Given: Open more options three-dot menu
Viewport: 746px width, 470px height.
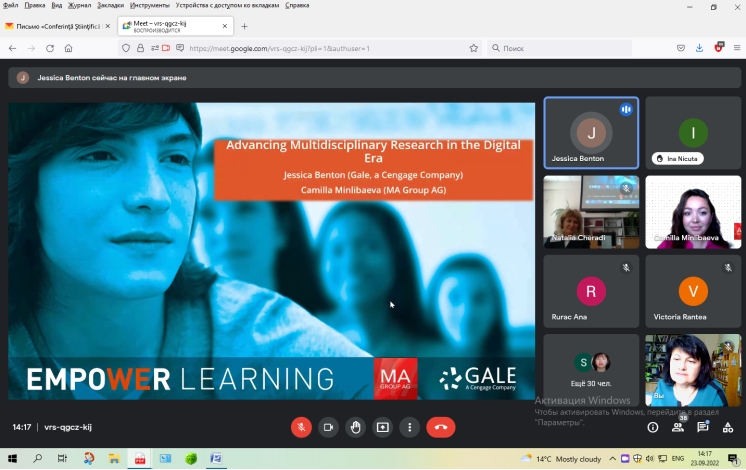Looking at the screenshot, I should tap(410, 427).
